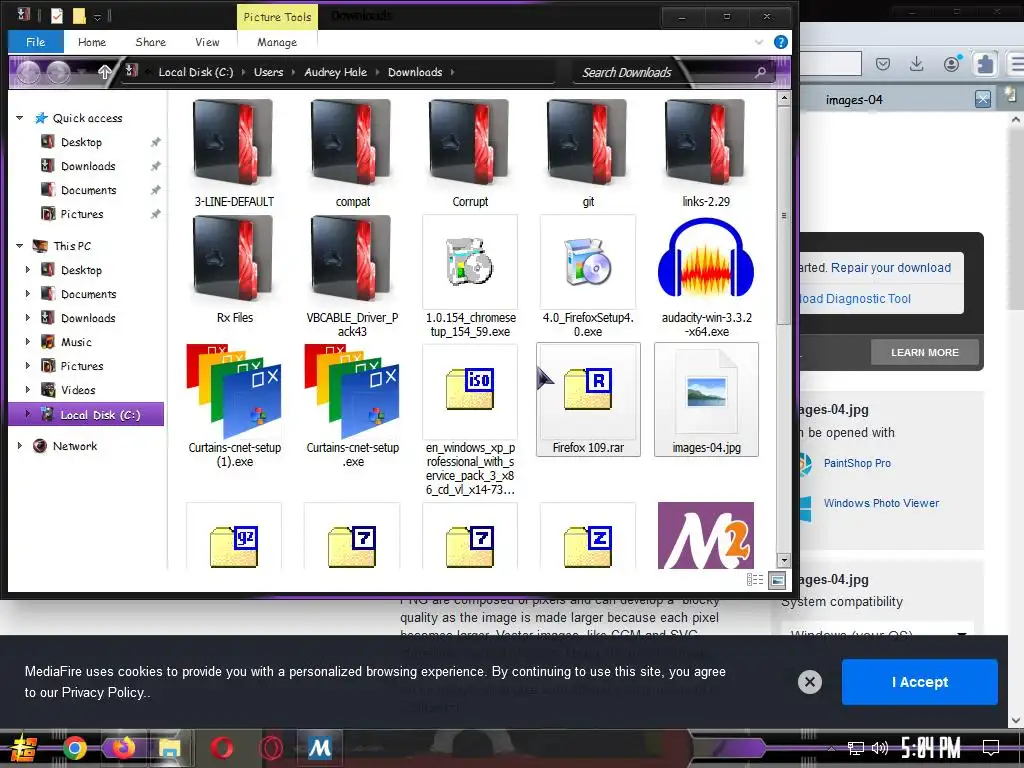Select the chromesetup_154_59.exe installer
This screenshot has height=768, width=1024.
(470, 276)
